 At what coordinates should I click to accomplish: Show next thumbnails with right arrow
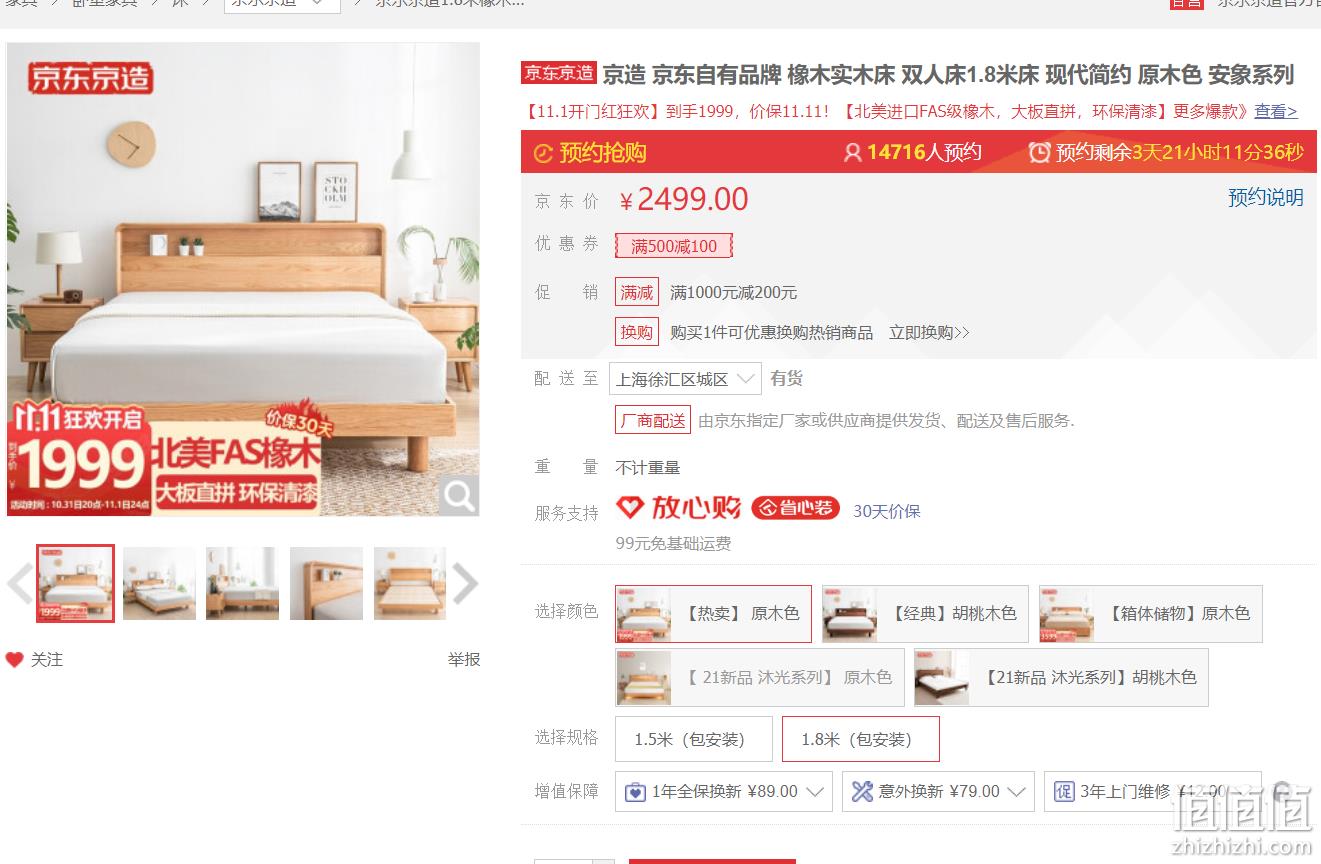(465, 584)
